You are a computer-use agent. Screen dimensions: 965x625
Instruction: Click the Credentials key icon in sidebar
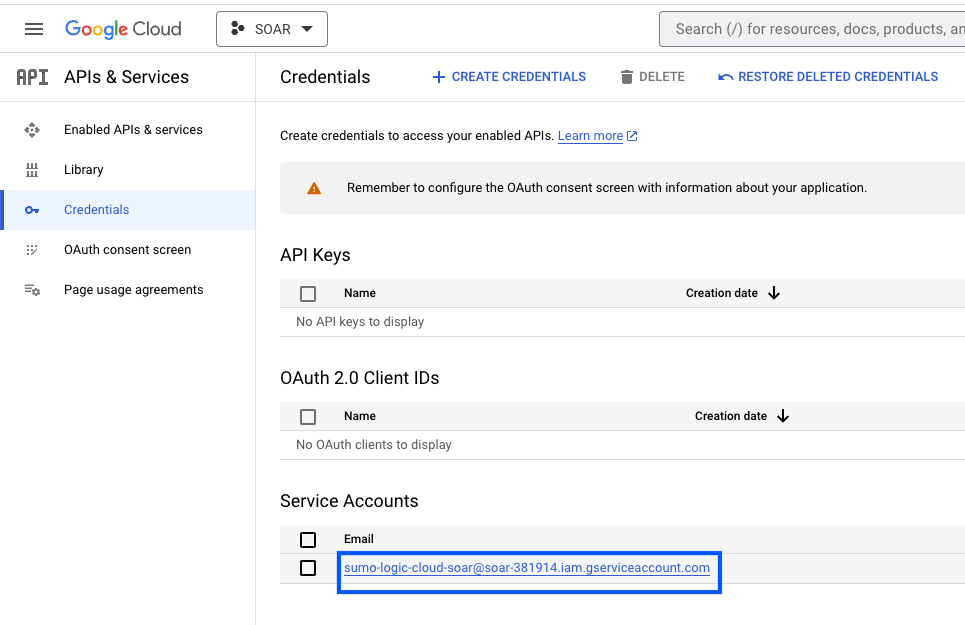pos(32,210)
